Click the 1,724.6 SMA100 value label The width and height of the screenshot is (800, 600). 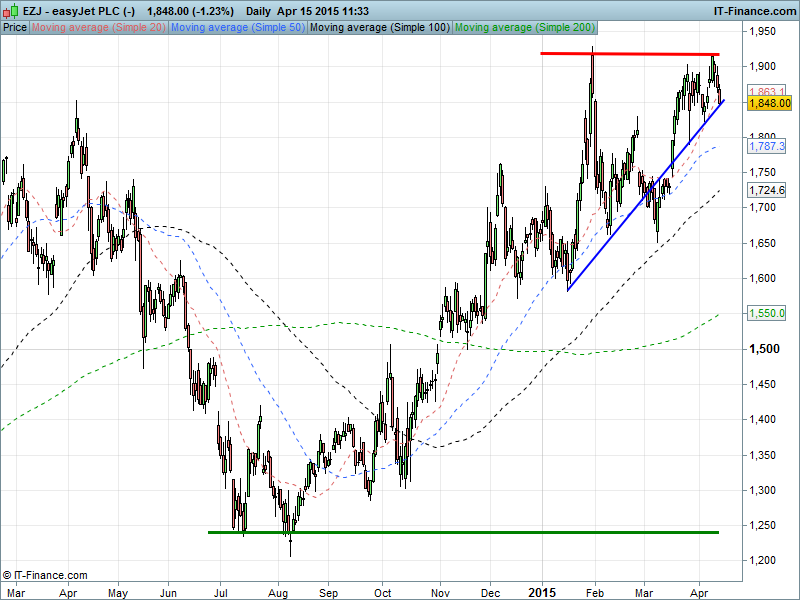point(768,190)
